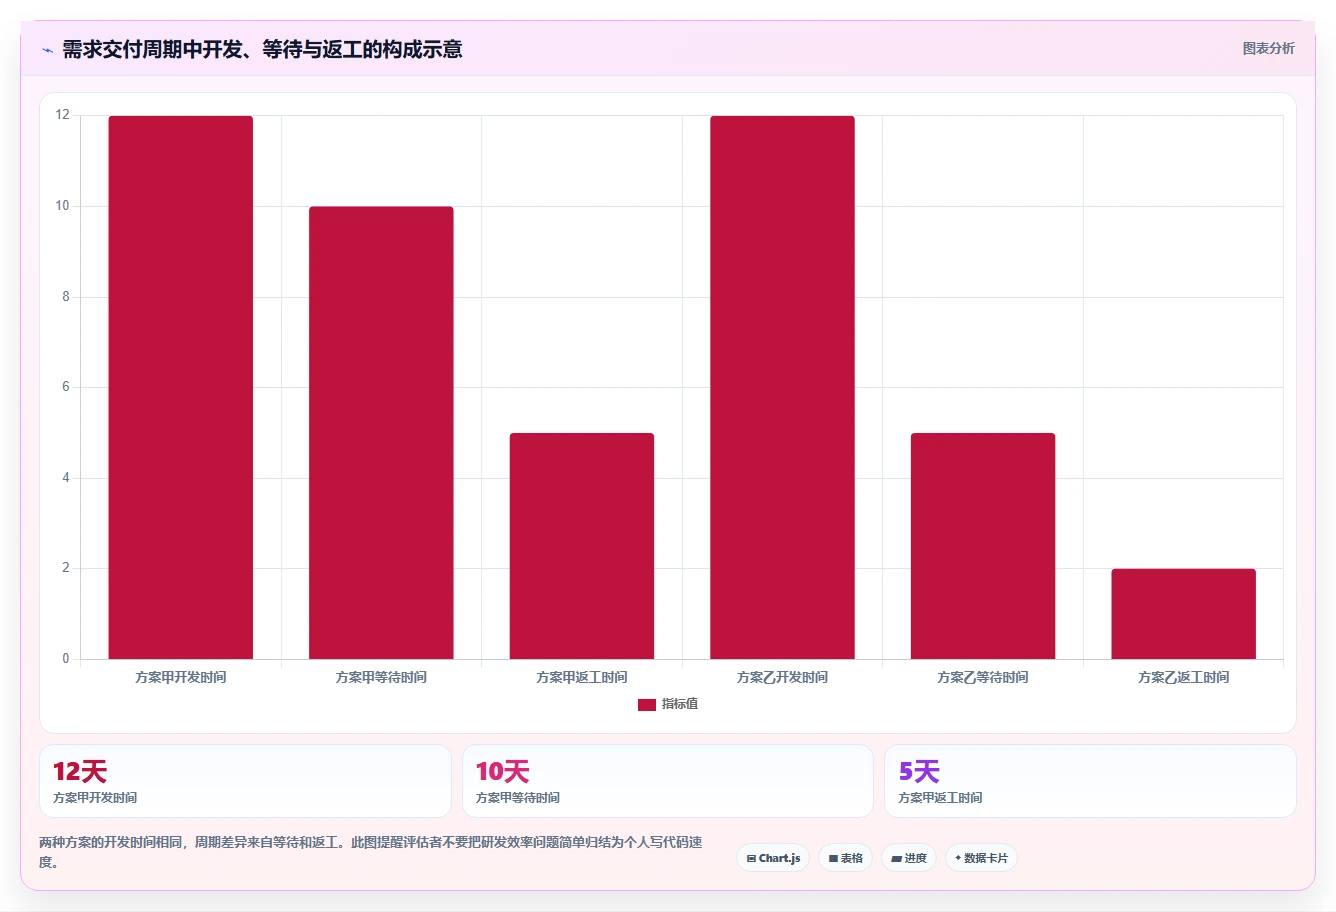Viewport: 1336px width, 912px height.
Task: Click the 方案乙返工时间 x-axis label
Action: click(1183, 678)
